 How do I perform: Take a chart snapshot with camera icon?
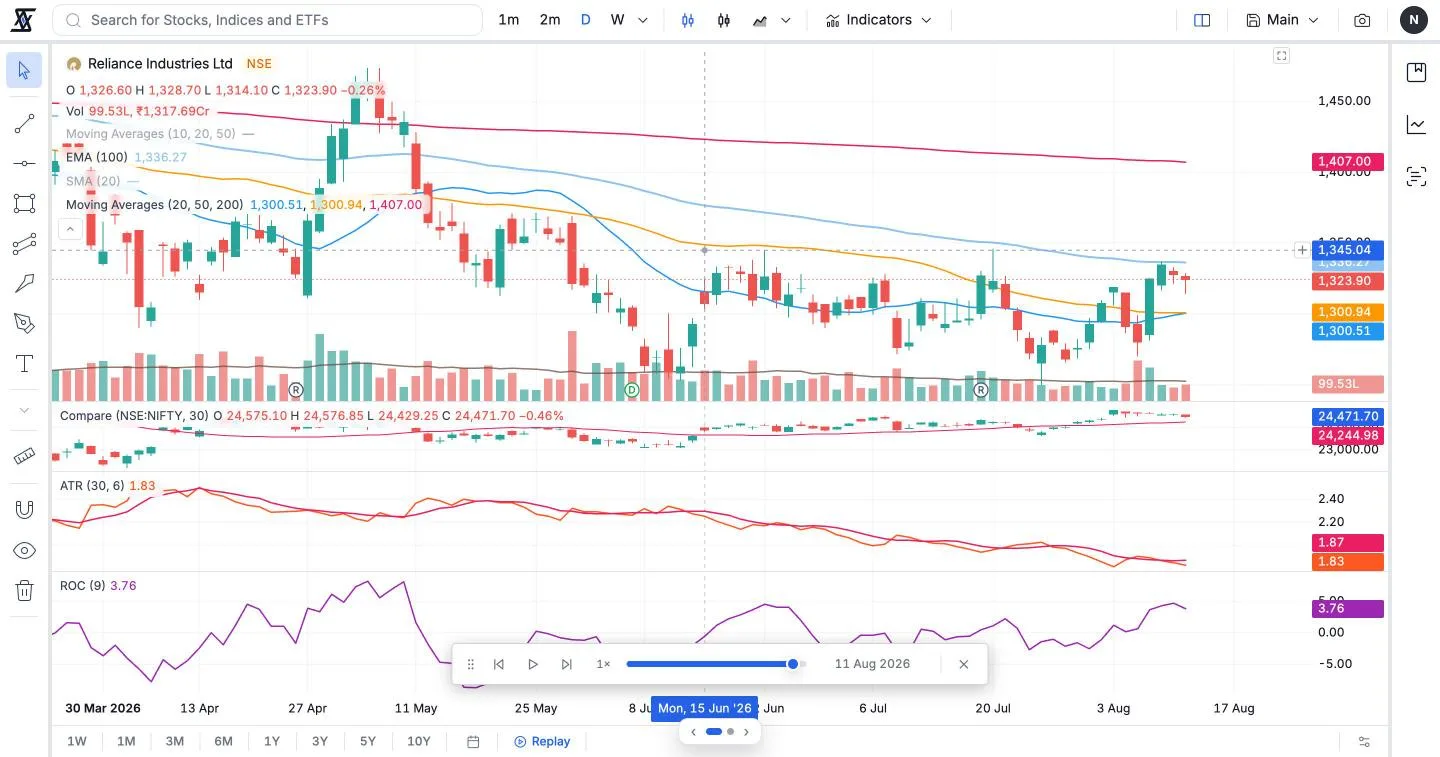coord(1362,20)
